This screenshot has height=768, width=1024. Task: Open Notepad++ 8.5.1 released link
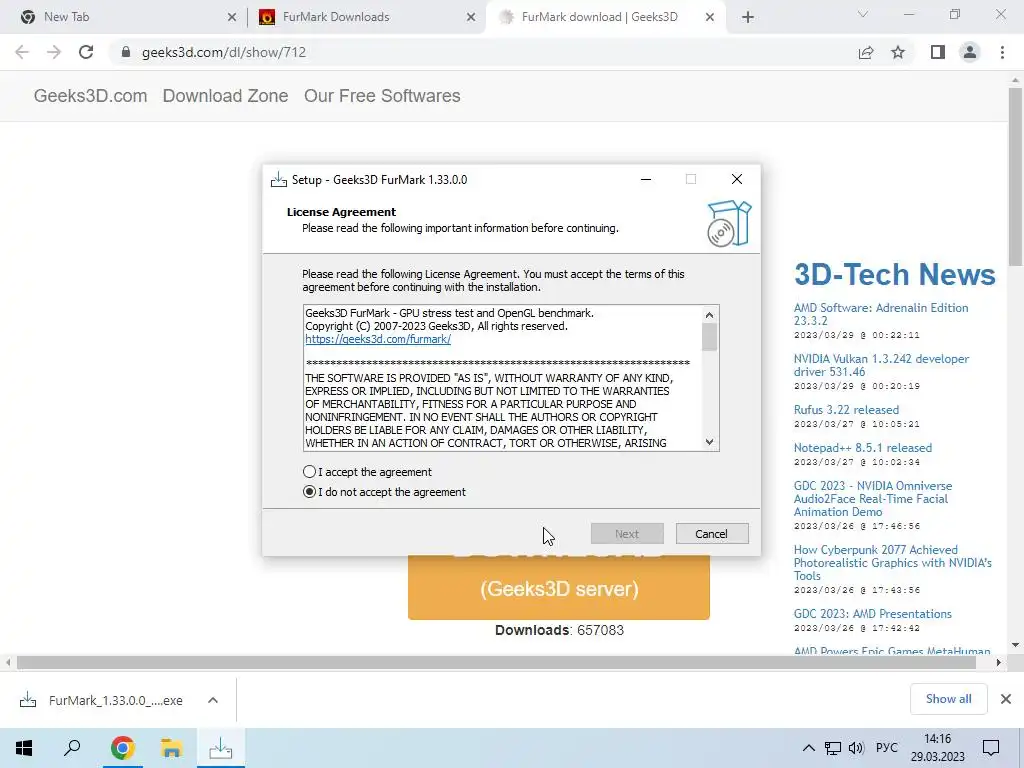pyautogui.click(x=863, y=447)
